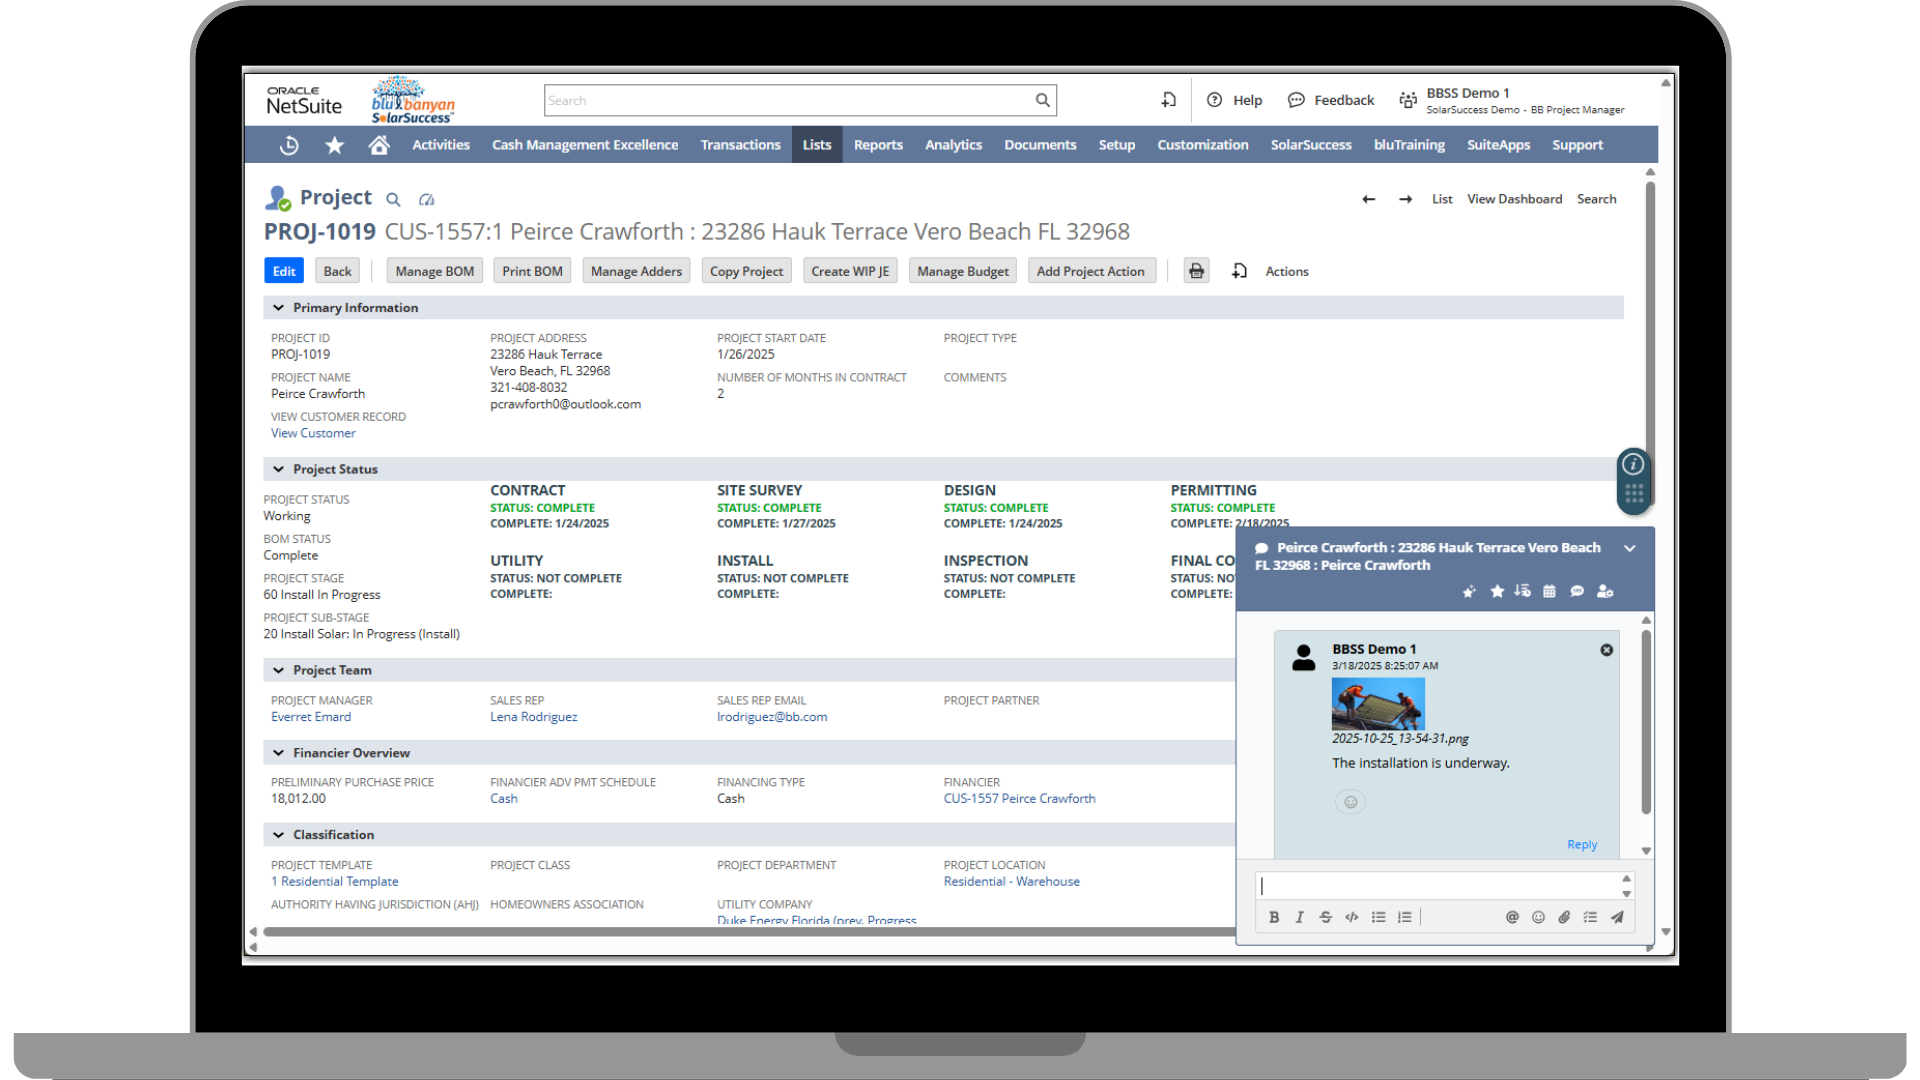Screen dimensions: 1920x1080
Task: Click the star-sparkle icon in chat header
Action: (x=1468, y=592)
